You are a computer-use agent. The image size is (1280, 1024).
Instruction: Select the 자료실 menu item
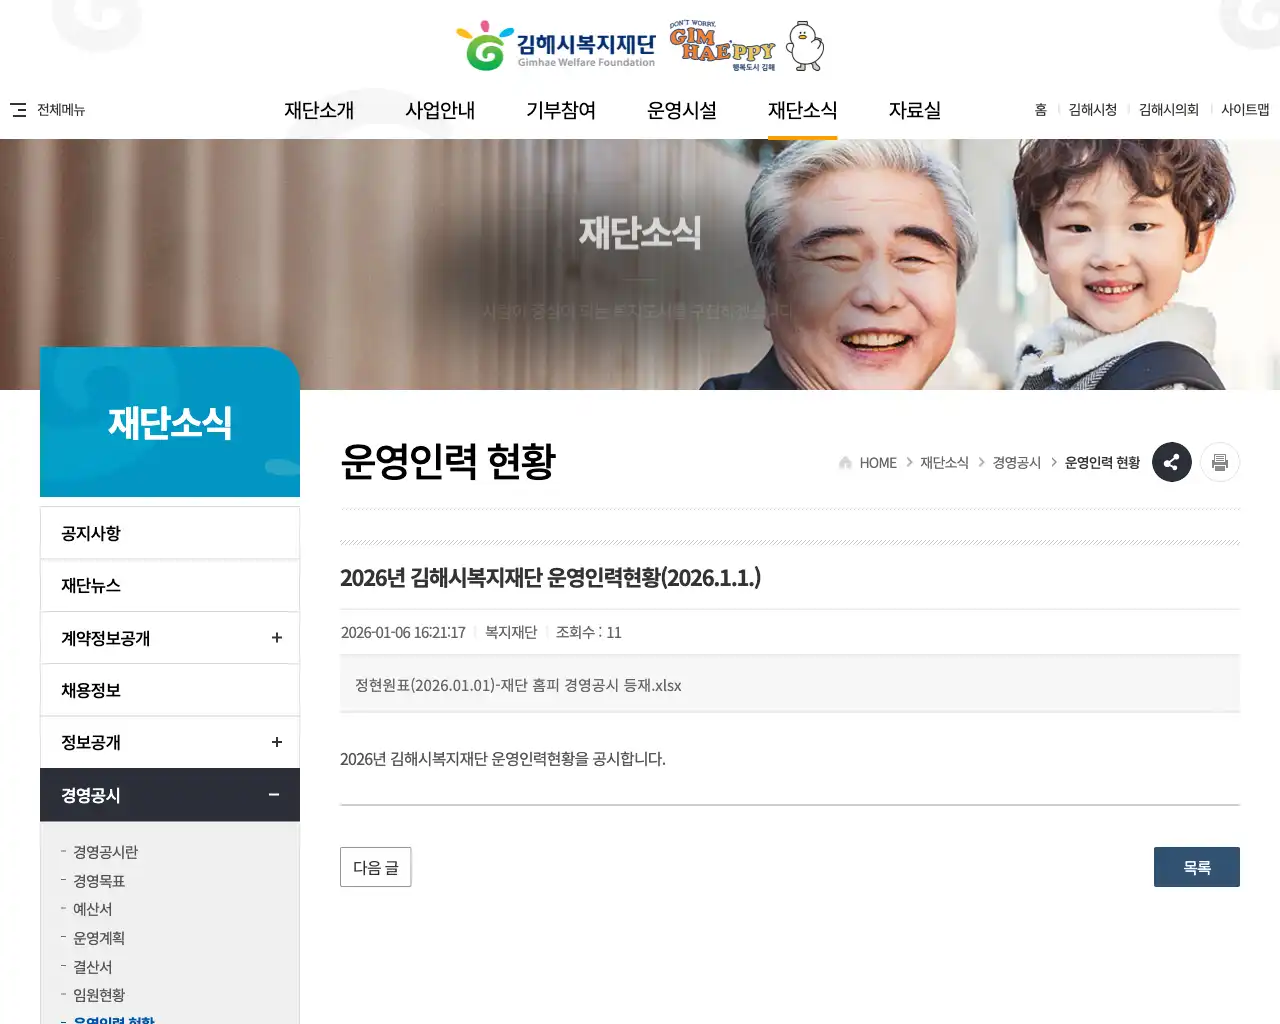[914, 110]
